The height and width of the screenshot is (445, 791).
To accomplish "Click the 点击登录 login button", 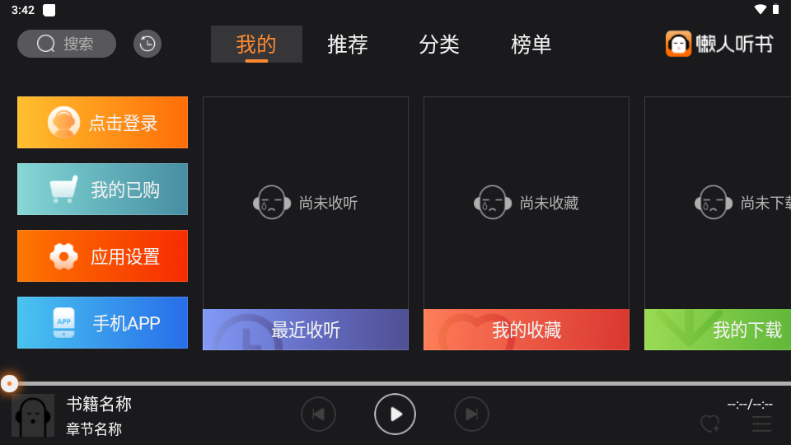I will [102, 122].
